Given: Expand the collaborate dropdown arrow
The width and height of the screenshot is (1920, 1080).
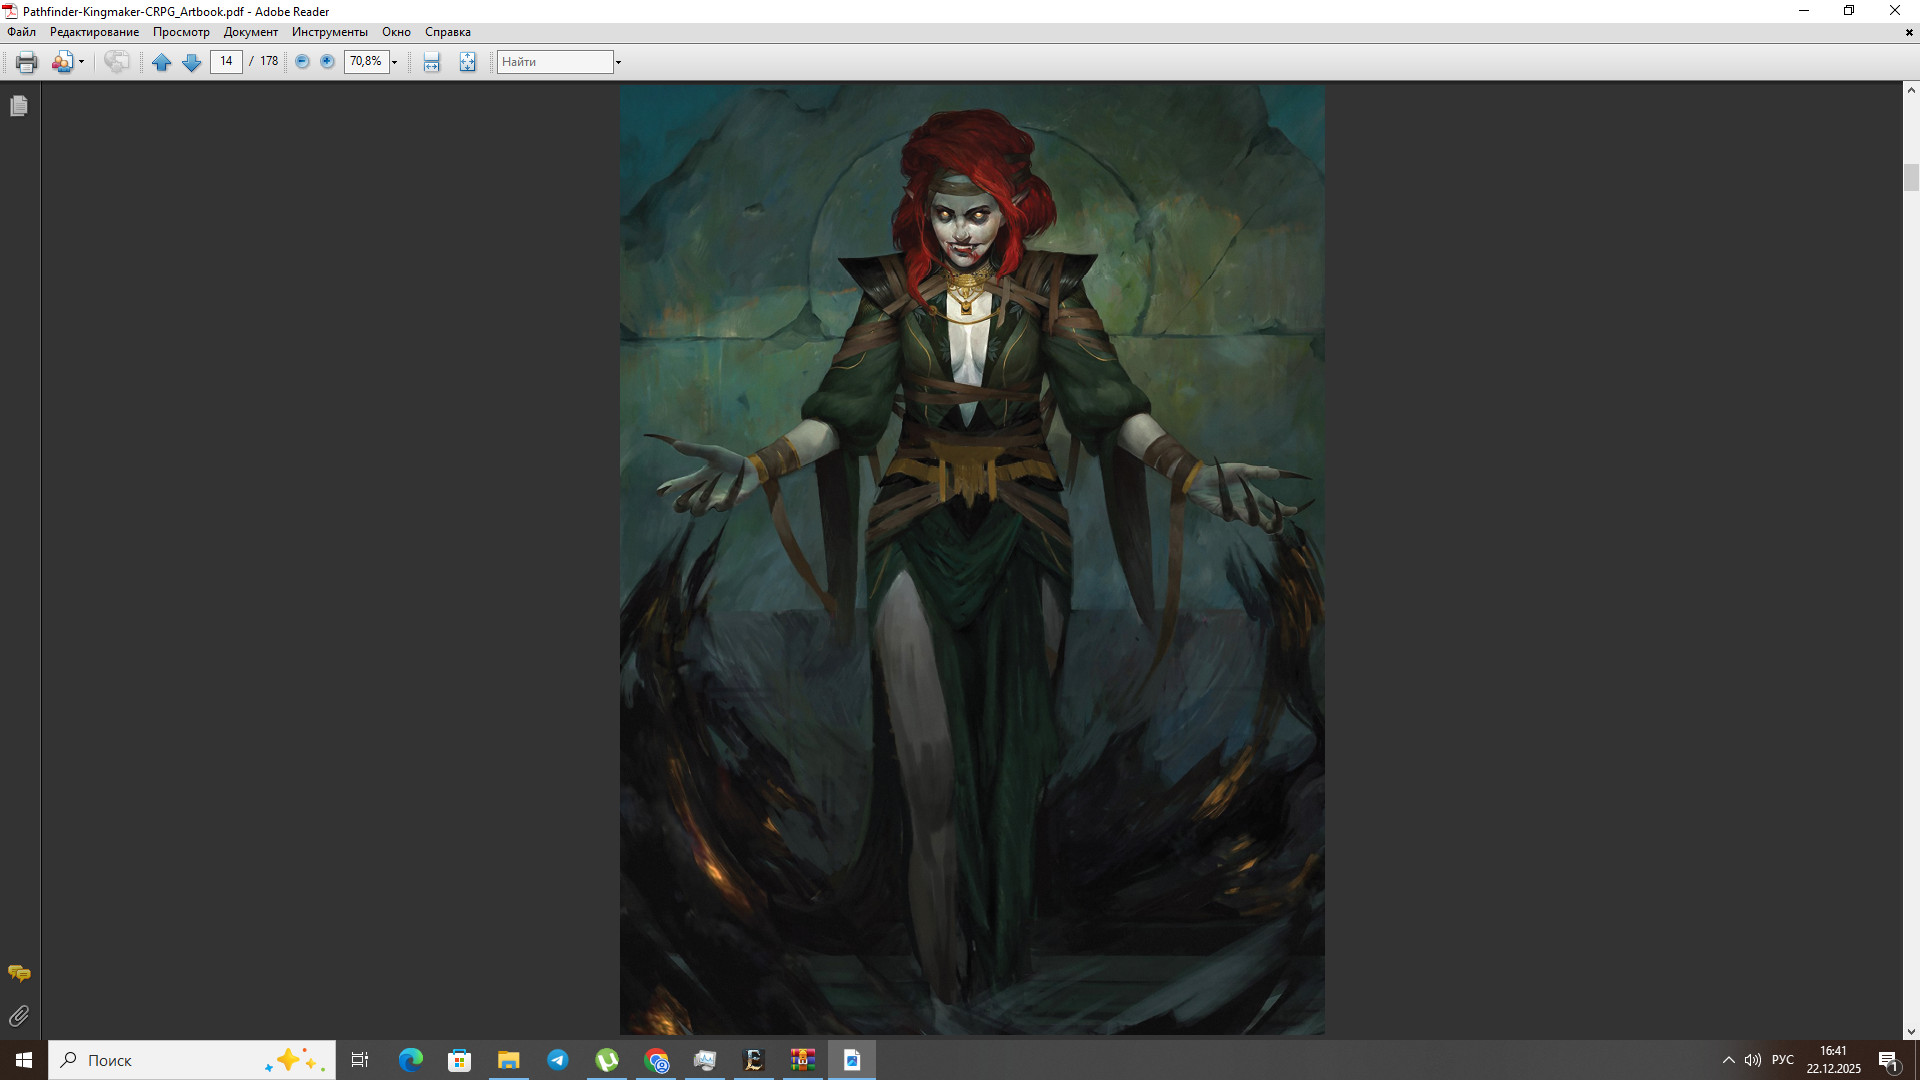Looking at the screenshot, I should click(x=82, y=62).
